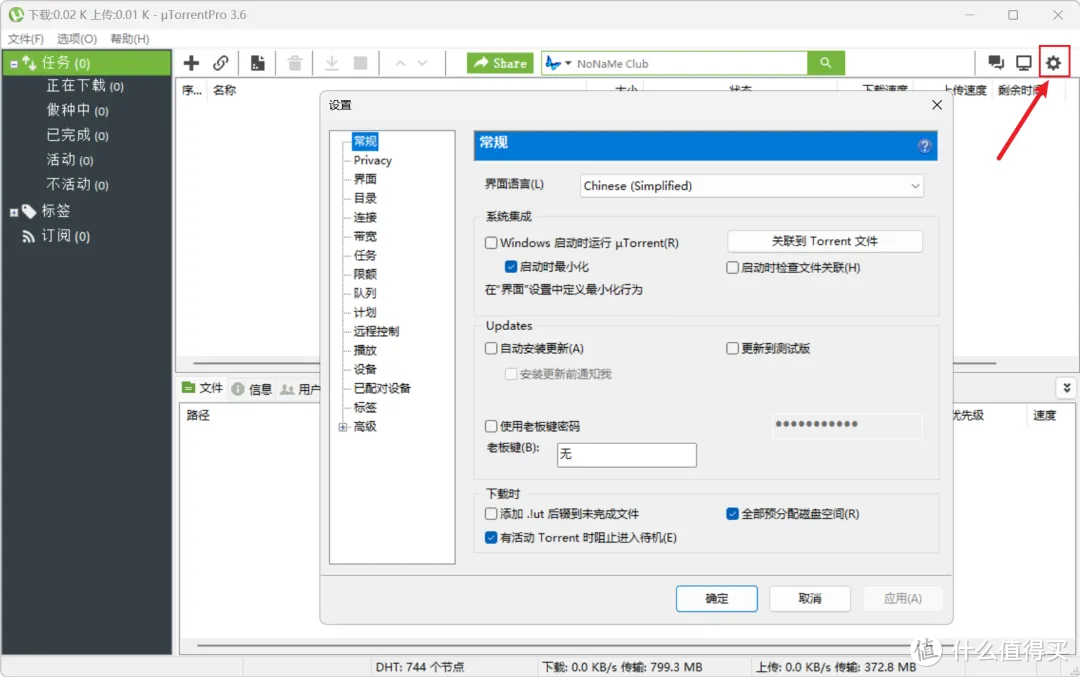The image size is (1080, 677).
Task: Expand the 高级 tree node
Action: (x=343, y=427)
